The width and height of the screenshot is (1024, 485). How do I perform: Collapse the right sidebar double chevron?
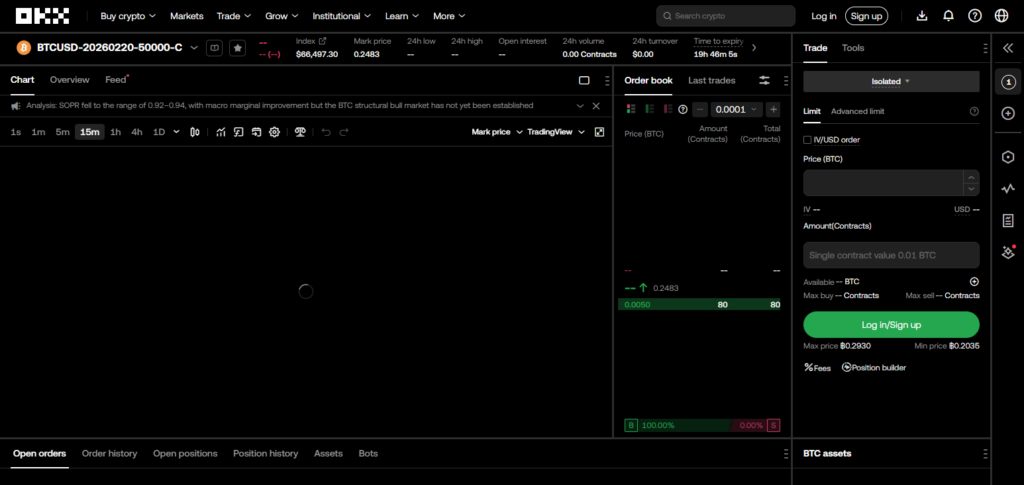point(1008,48)
